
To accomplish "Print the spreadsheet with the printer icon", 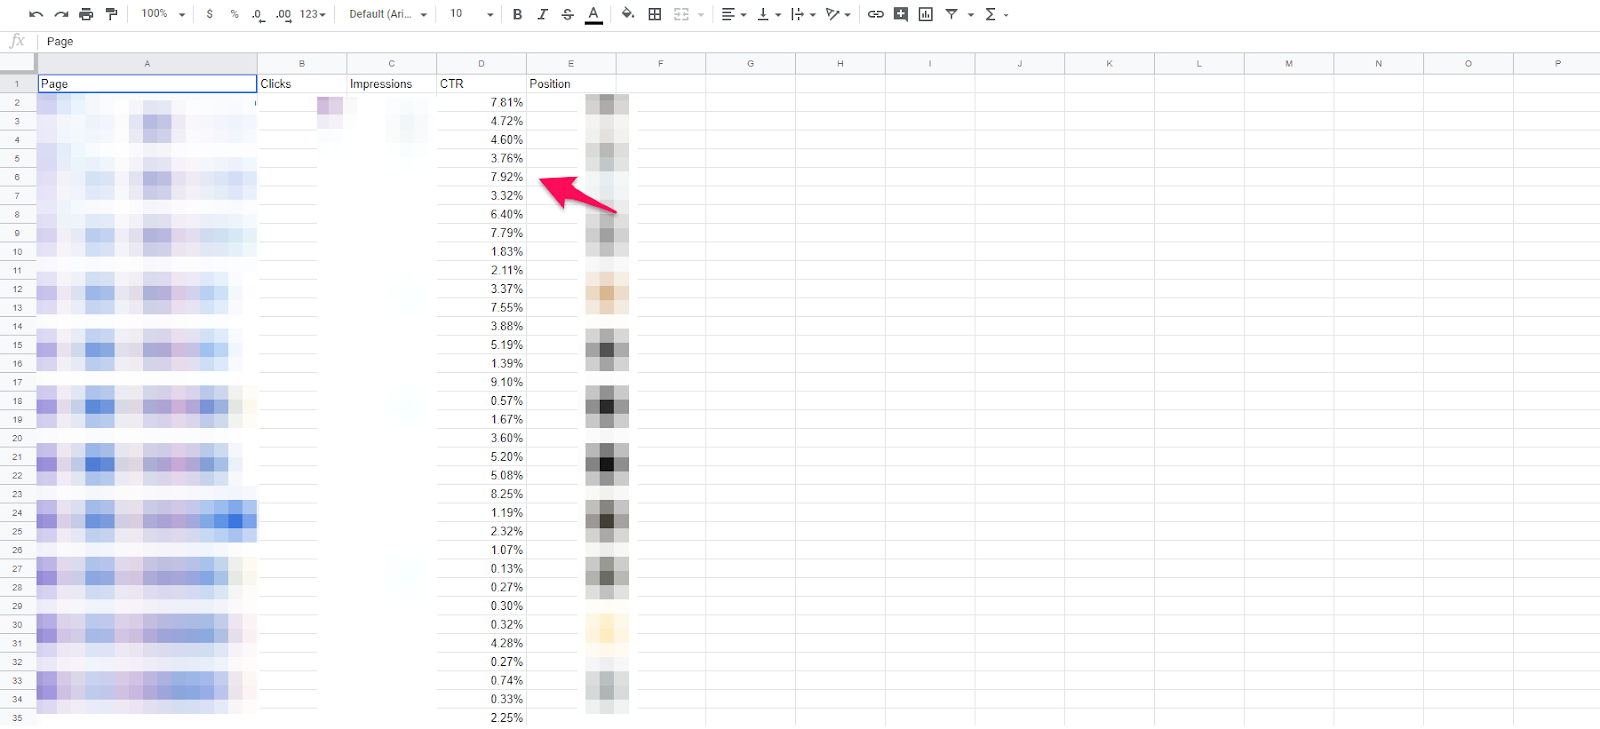I will point(86,14).
